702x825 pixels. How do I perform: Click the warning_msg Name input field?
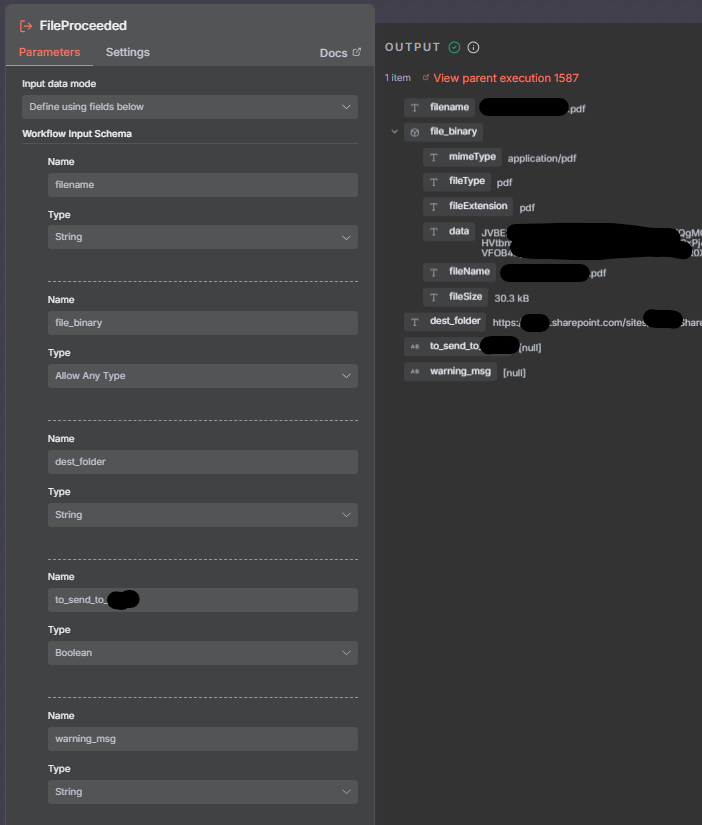tap(202, 739)
